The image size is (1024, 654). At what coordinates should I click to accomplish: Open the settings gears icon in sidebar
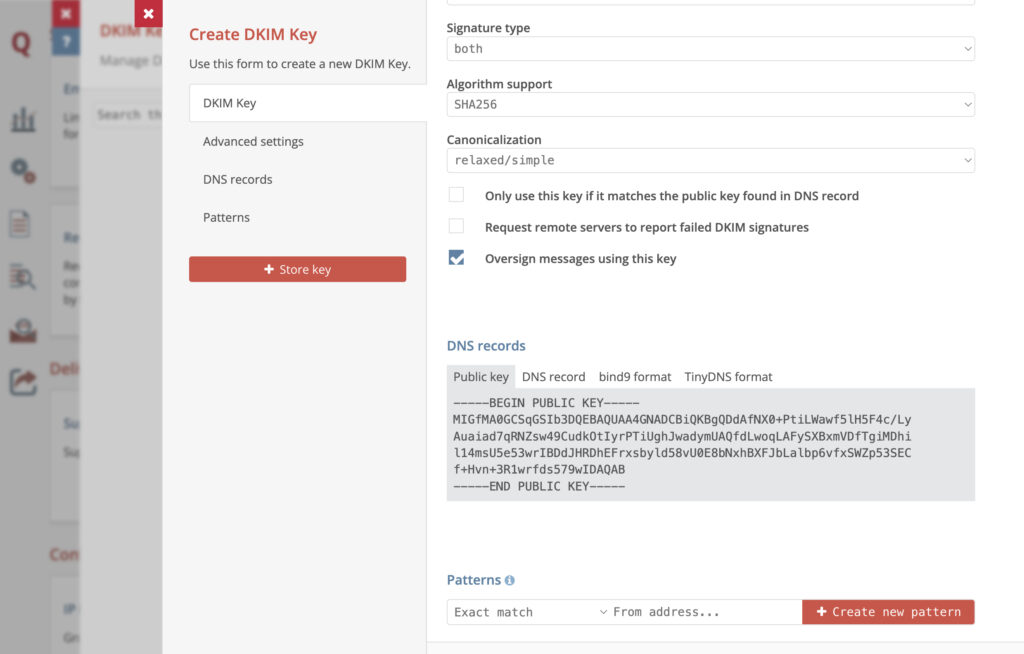(22, 170)
